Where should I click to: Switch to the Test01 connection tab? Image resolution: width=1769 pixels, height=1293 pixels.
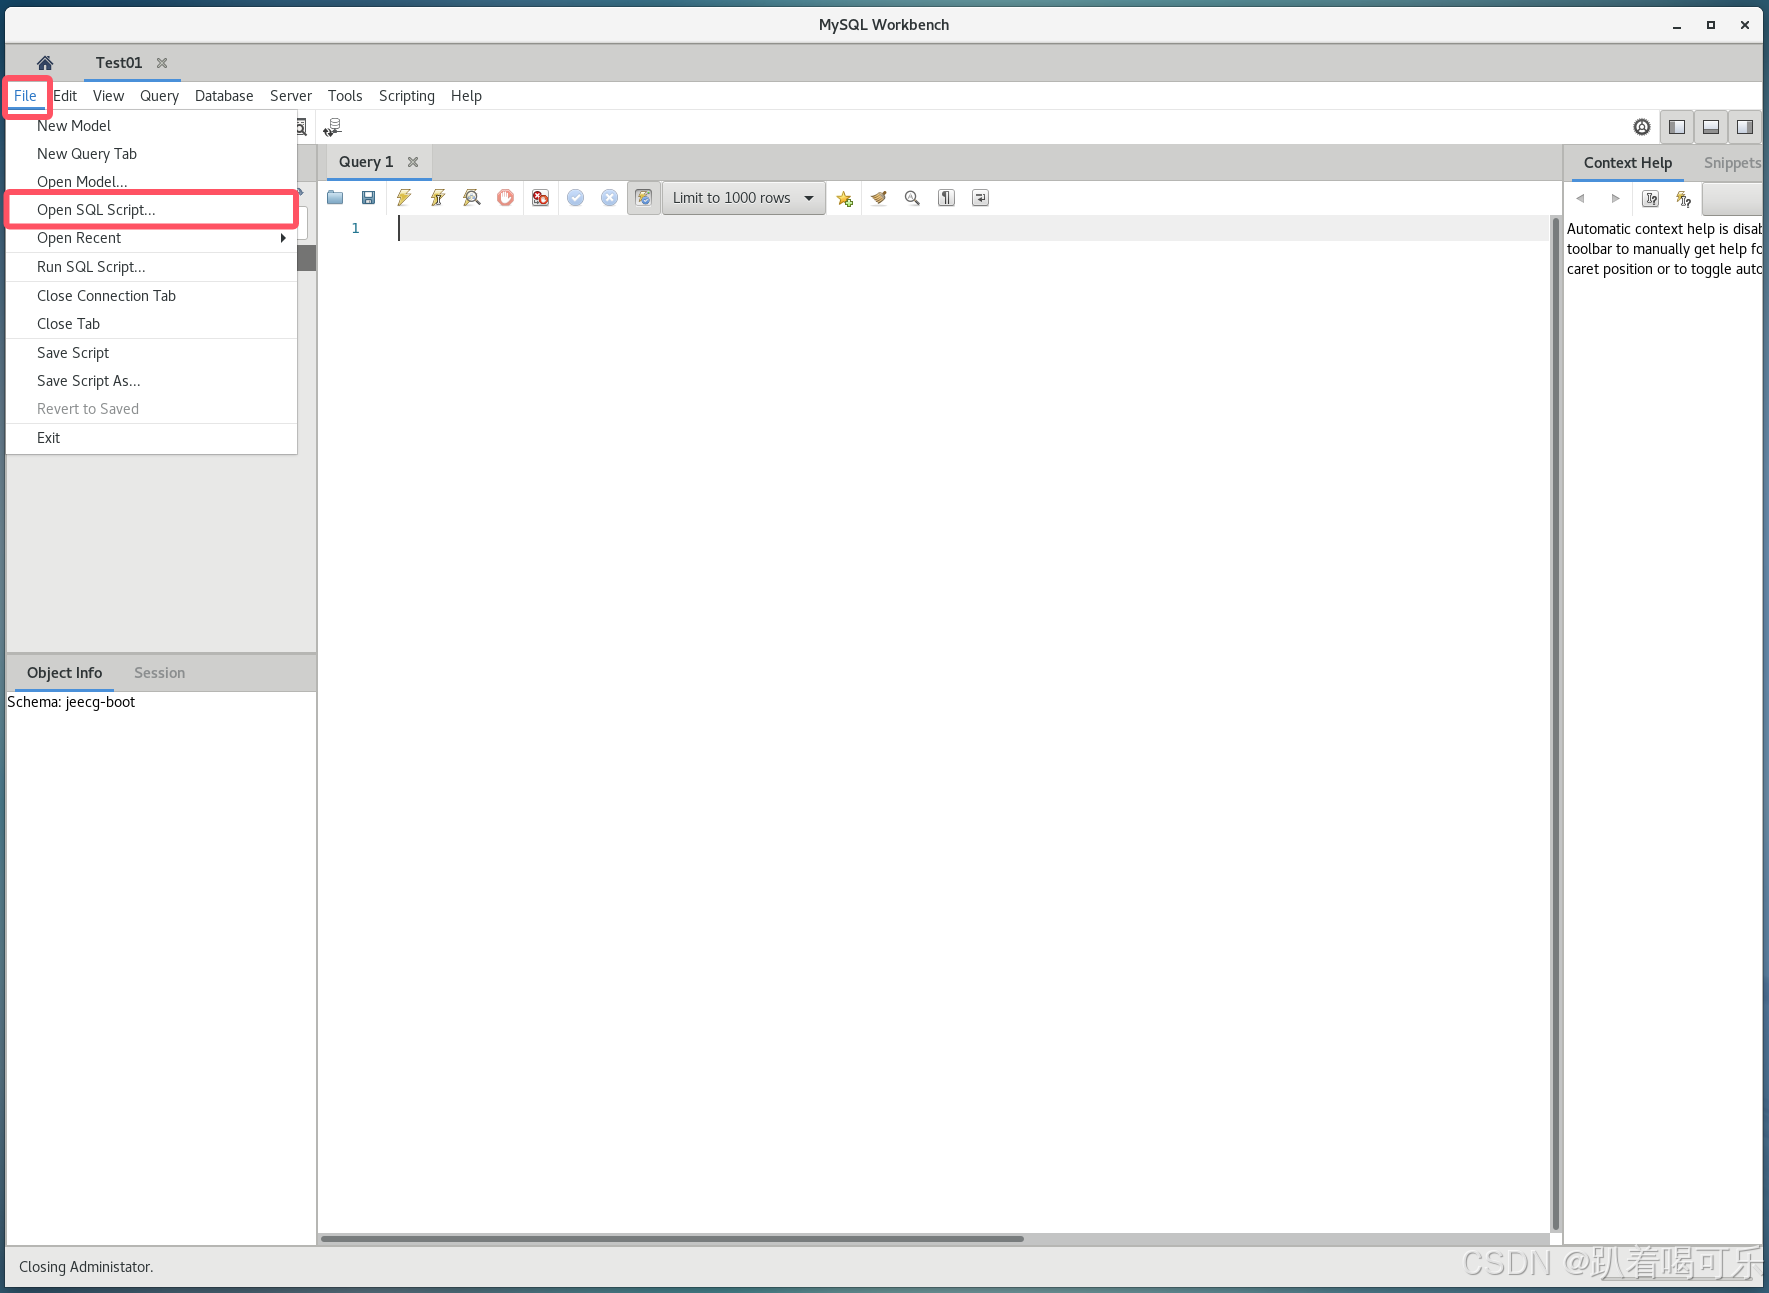[119, 63]
